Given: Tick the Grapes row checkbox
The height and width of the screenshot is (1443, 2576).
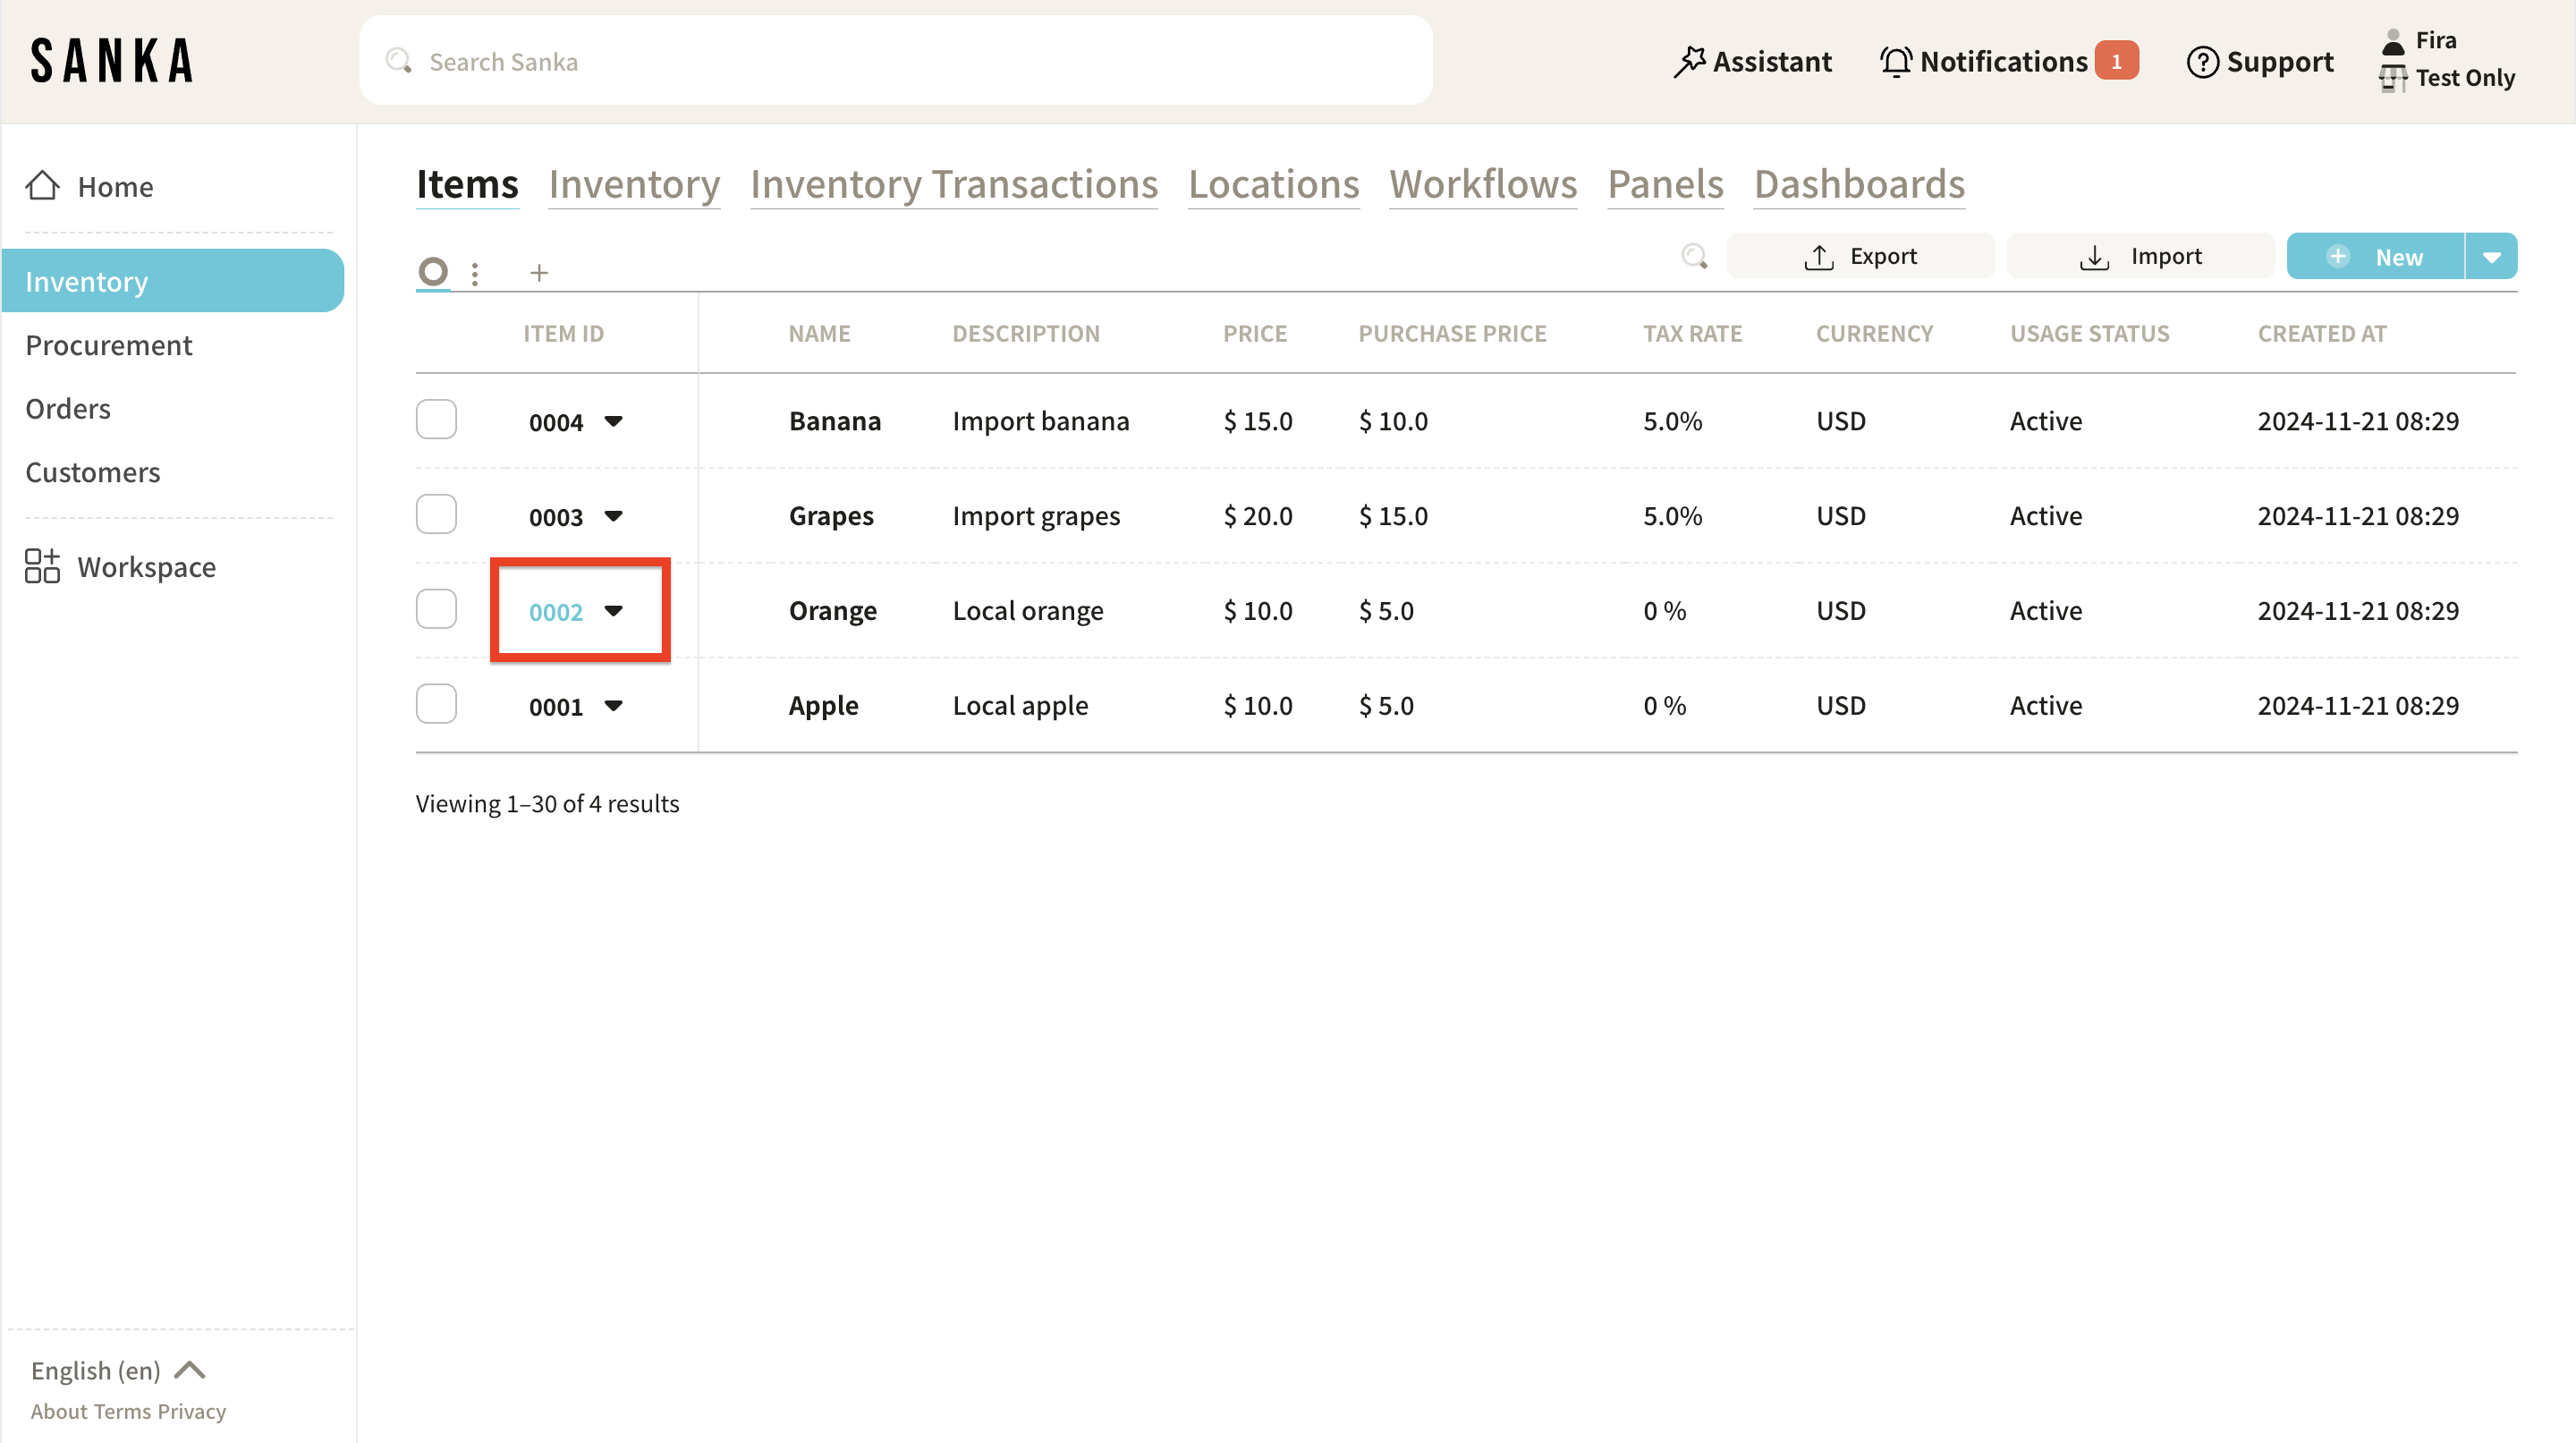Looking at the screenshot, I should click(436, 514).
